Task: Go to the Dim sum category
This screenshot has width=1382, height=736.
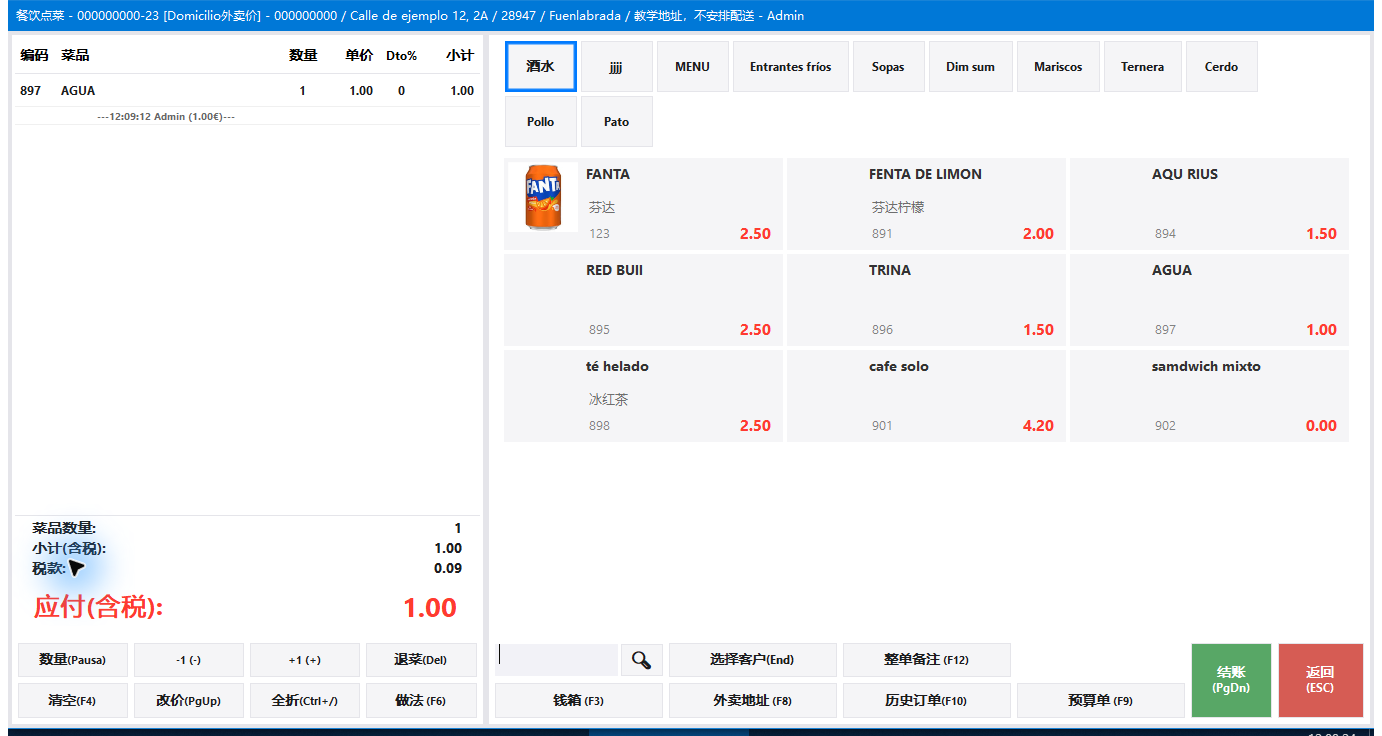Action: tap(971, 67)
